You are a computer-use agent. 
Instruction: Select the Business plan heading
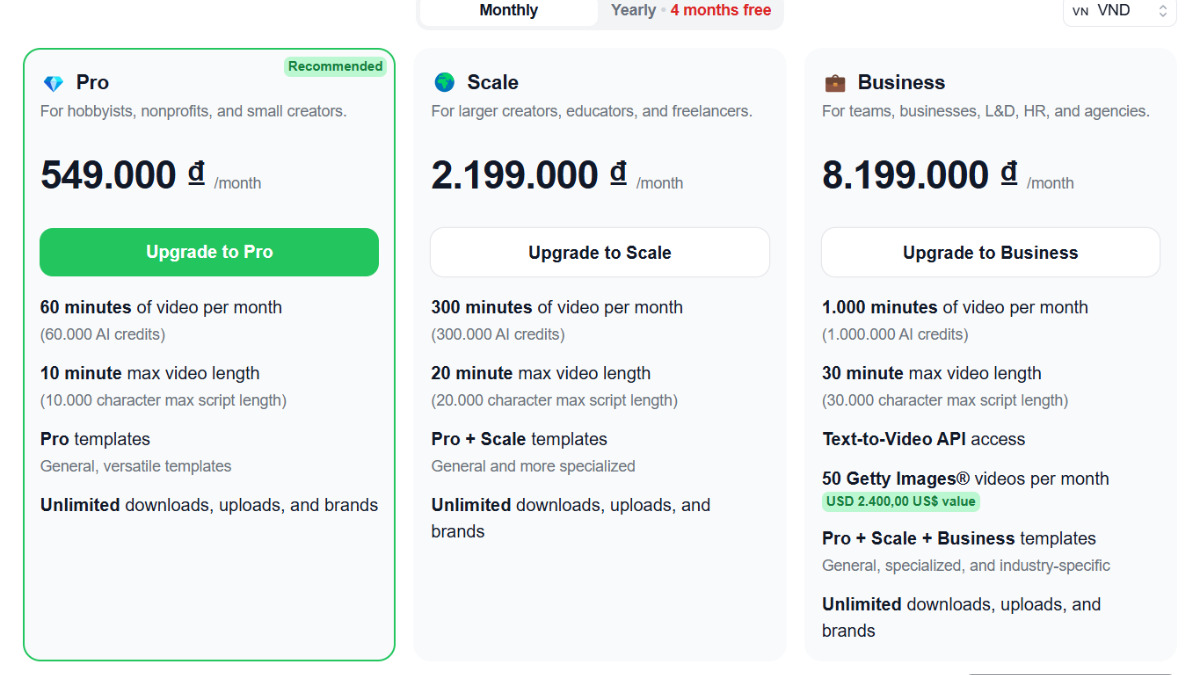point(901,82)
